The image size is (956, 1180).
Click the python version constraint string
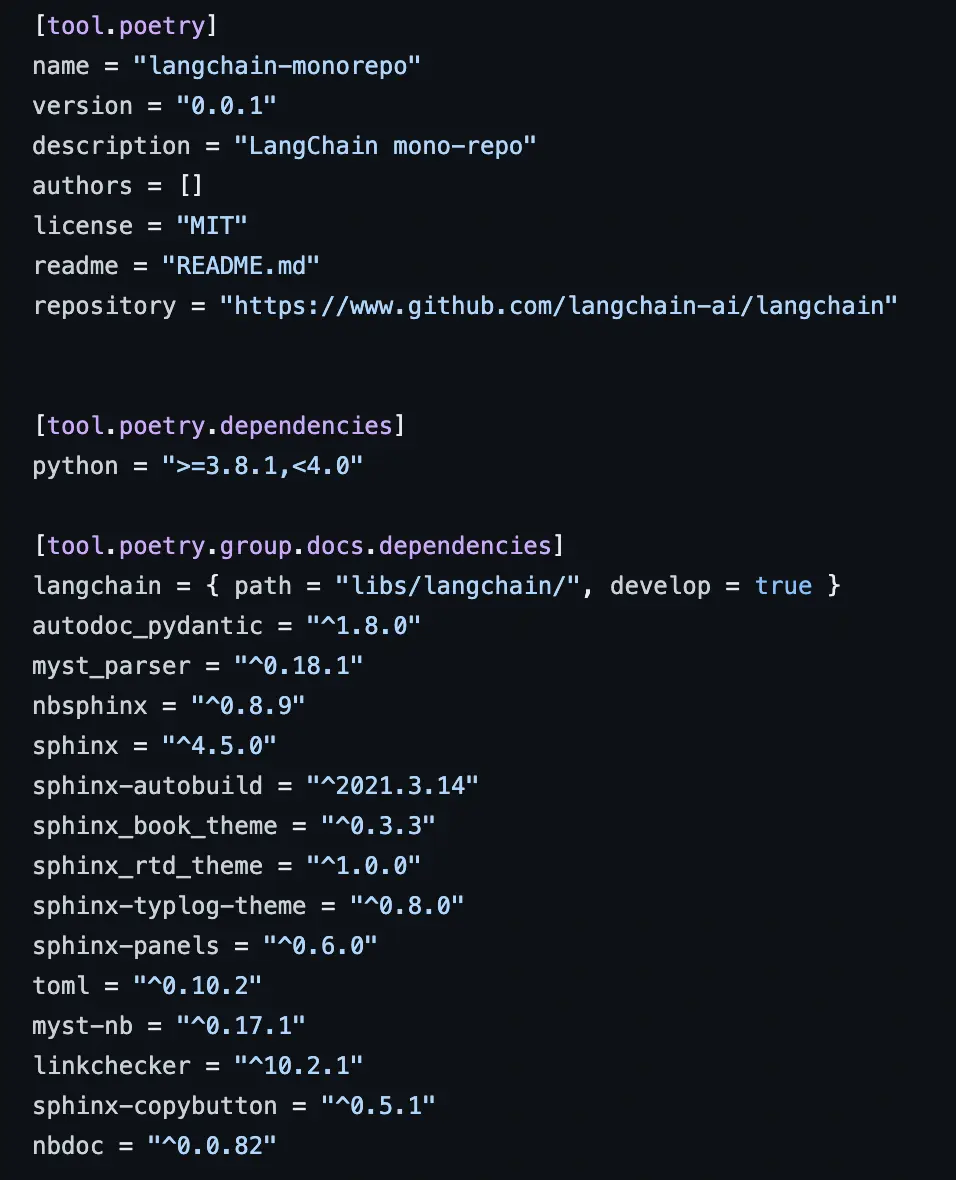pos(263,466)
